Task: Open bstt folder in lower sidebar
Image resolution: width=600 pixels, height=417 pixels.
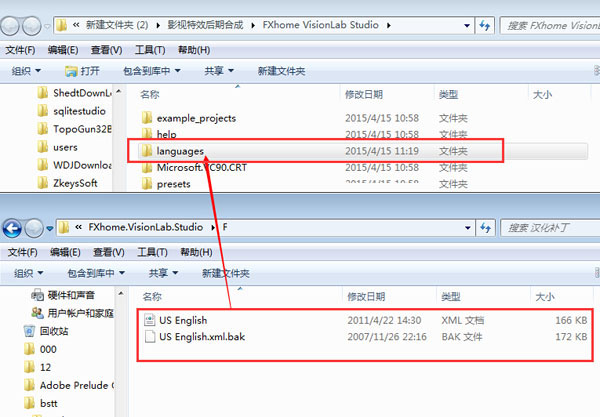Action: pos(41,403)
